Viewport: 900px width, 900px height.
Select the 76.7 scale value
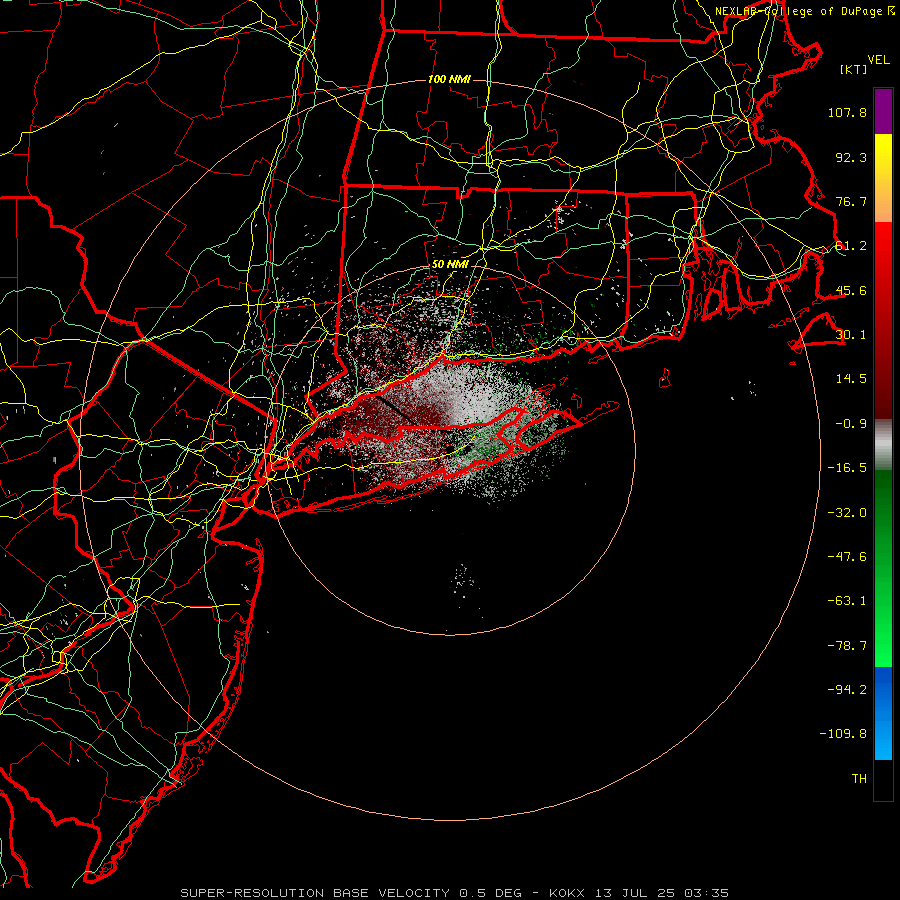click(x=851, y=201)
